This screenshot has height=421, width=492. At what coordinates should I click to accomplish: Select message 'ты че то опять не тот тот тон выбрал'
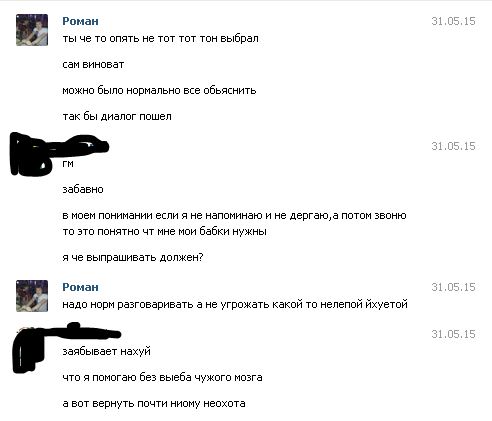[x=160, y=38]
